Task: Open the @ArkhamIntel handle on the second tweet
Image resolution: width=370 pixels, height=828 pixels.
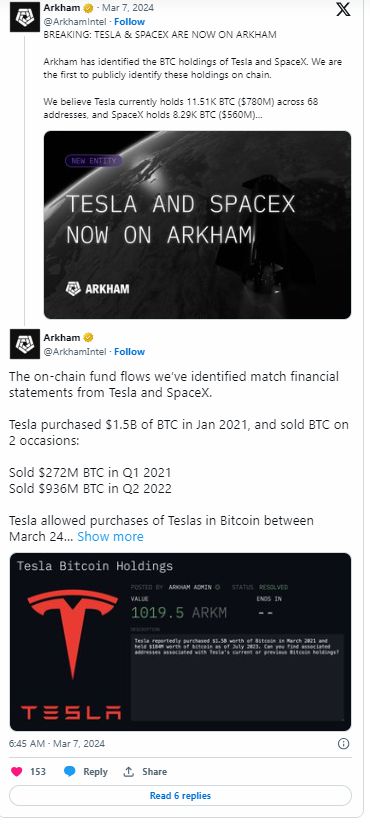Action: tap(74, 351)
